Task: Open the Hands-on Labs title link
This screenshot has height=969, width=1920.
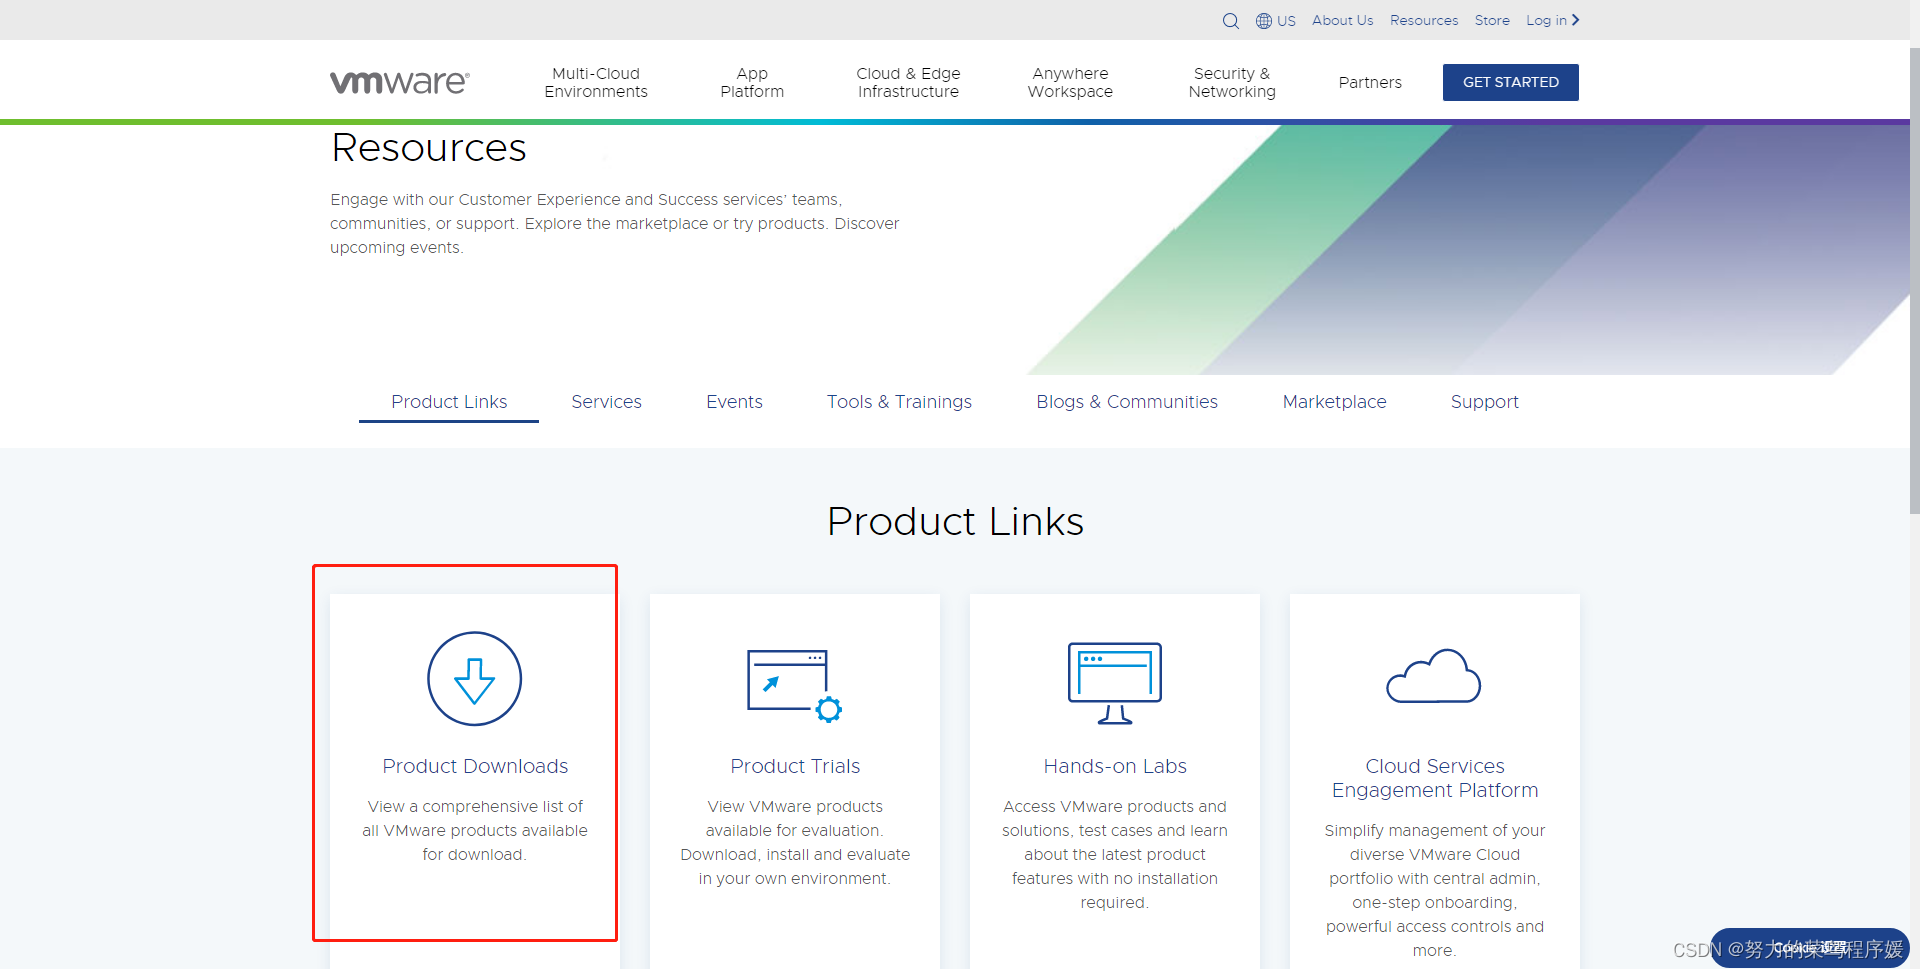Action: (1115, 766)
